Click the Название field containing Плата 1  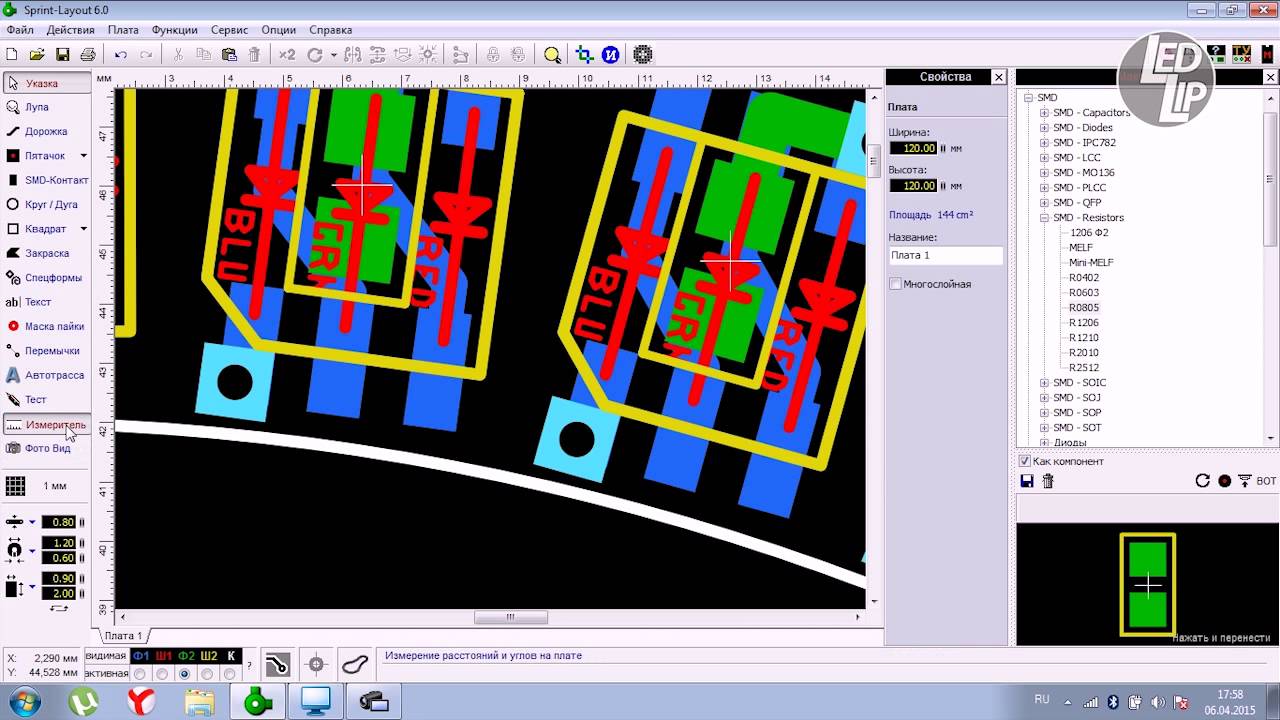pos(945,256)
